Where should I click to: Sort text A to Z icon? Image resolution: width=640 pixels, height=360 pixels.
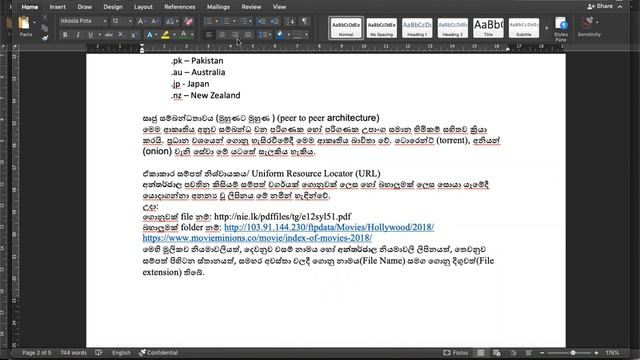(x=291, y=21)
